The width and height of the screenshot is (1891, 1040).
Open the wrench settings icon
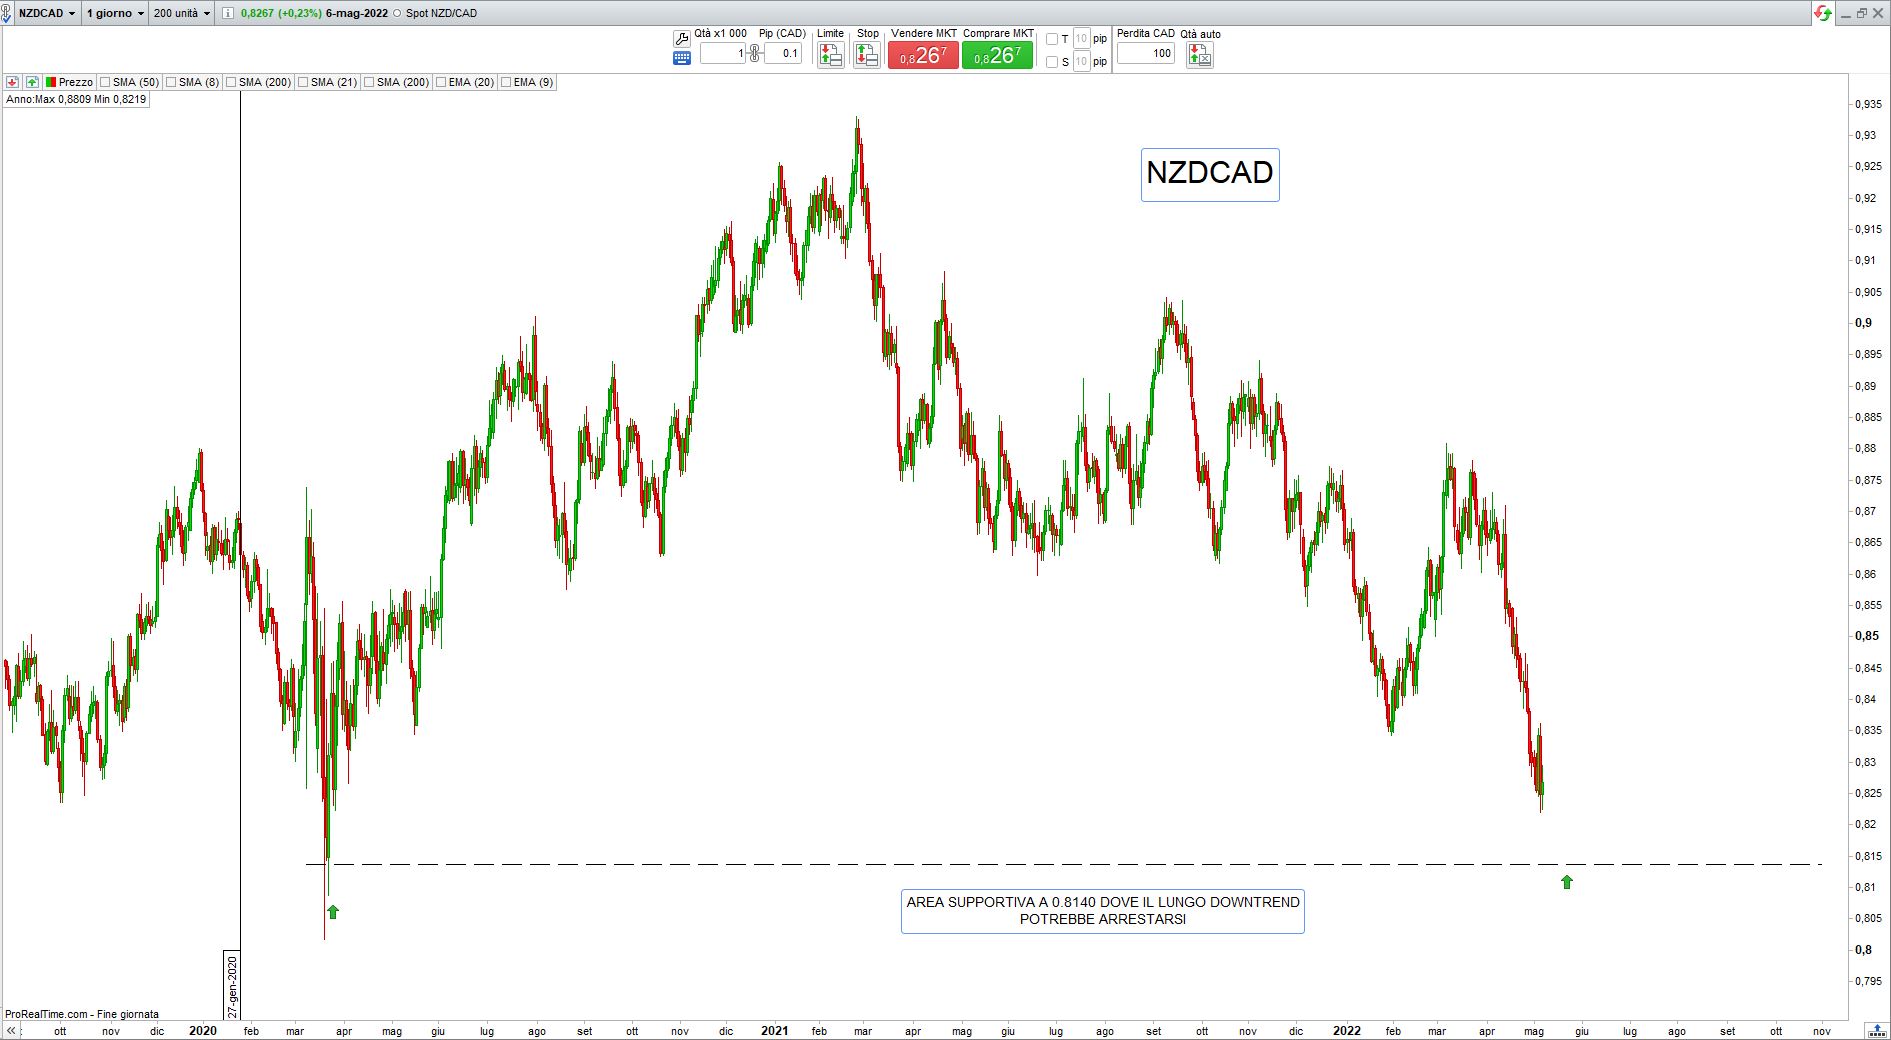click(x=681, y=39)
